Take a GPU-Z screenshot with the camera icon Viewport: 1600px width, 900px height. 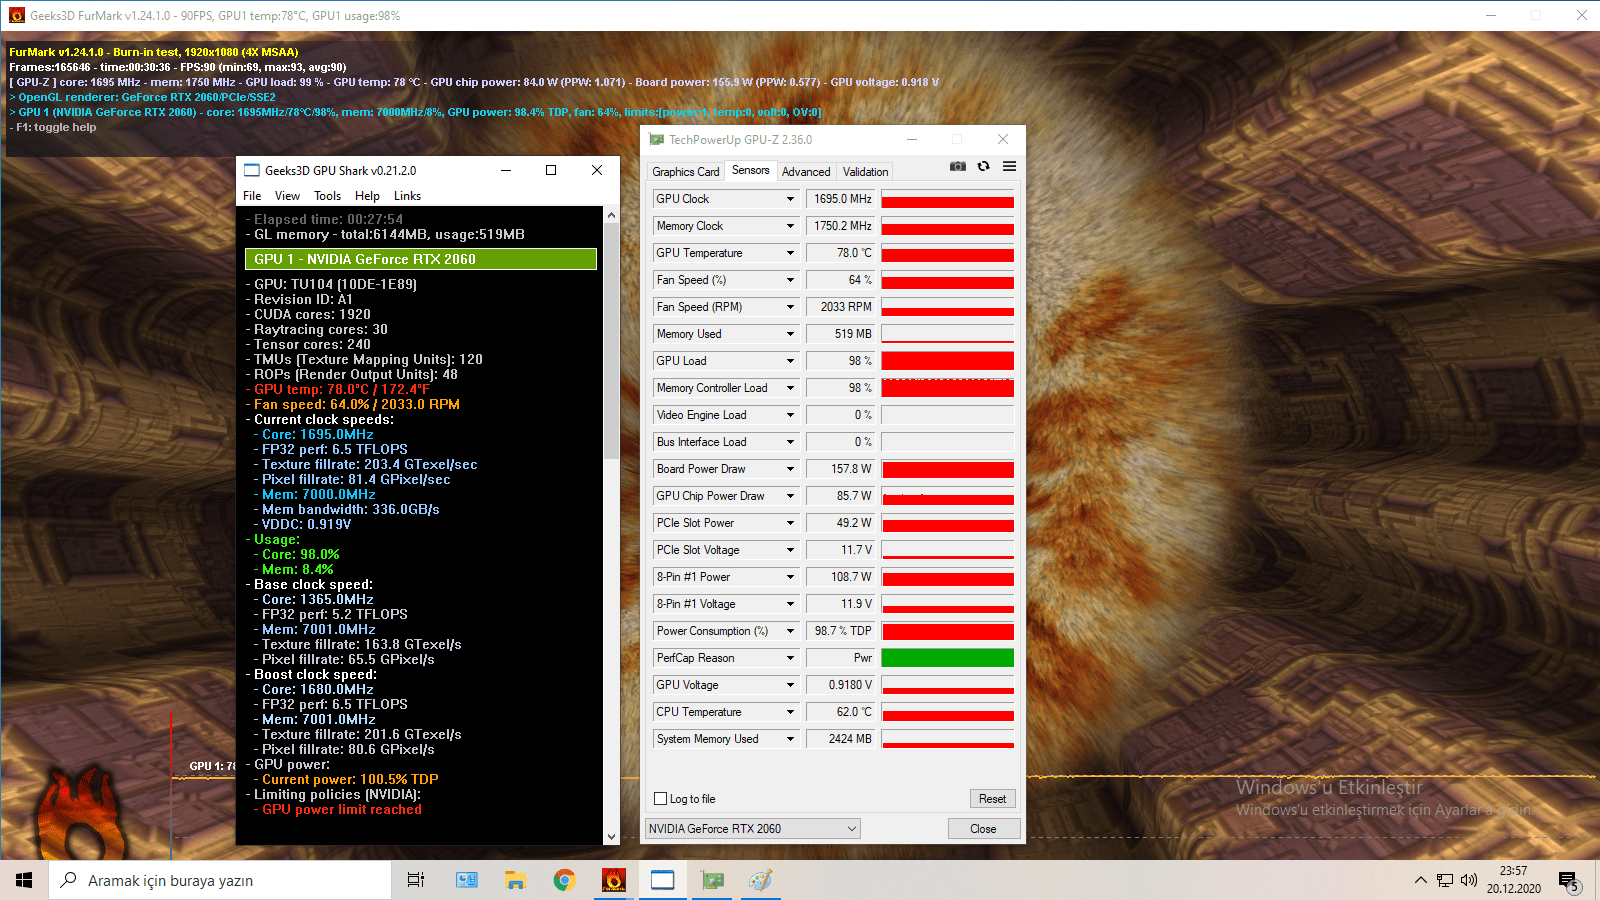pos(957,166)
